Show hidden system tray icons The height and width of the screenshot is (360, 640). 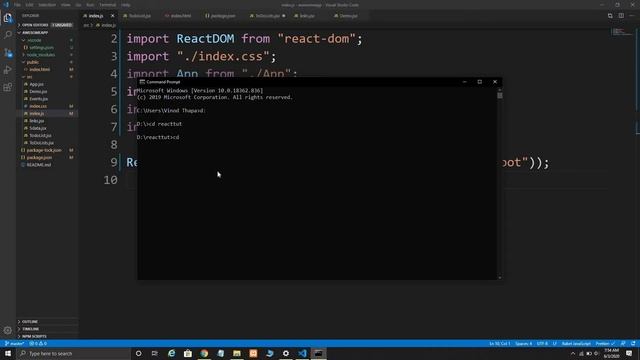point(573,353)
